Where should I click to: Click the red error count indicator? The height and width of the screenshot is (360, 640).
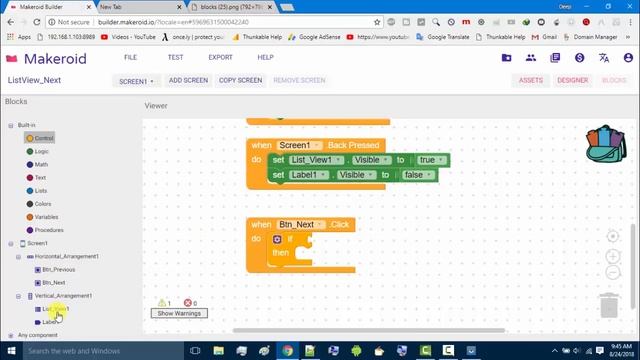click(188, 303)
